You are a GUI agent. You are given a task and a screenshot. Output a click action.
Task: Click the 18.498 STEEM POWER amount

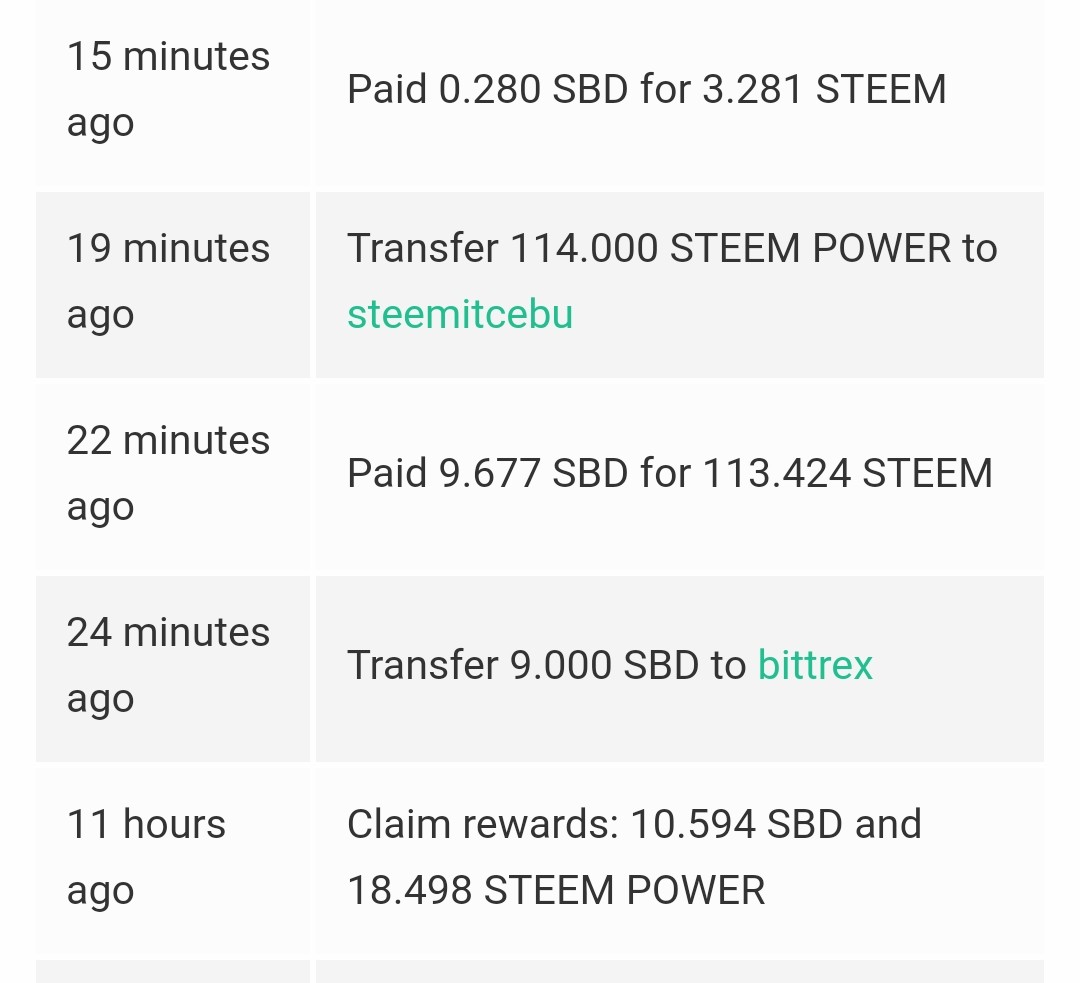556,890
